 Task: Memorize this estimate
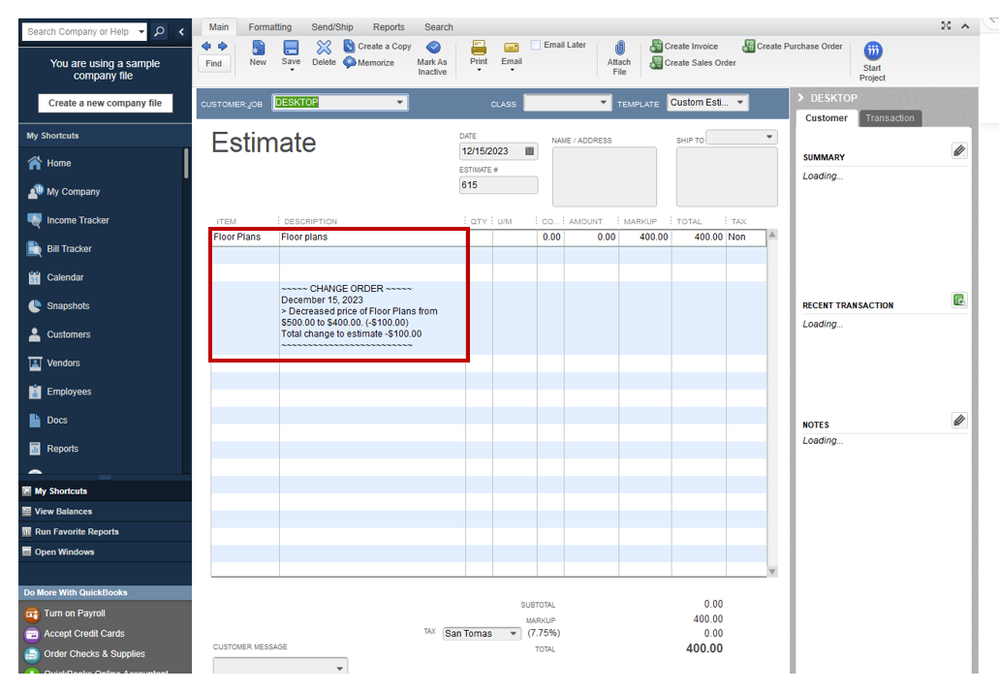(369, 62)
